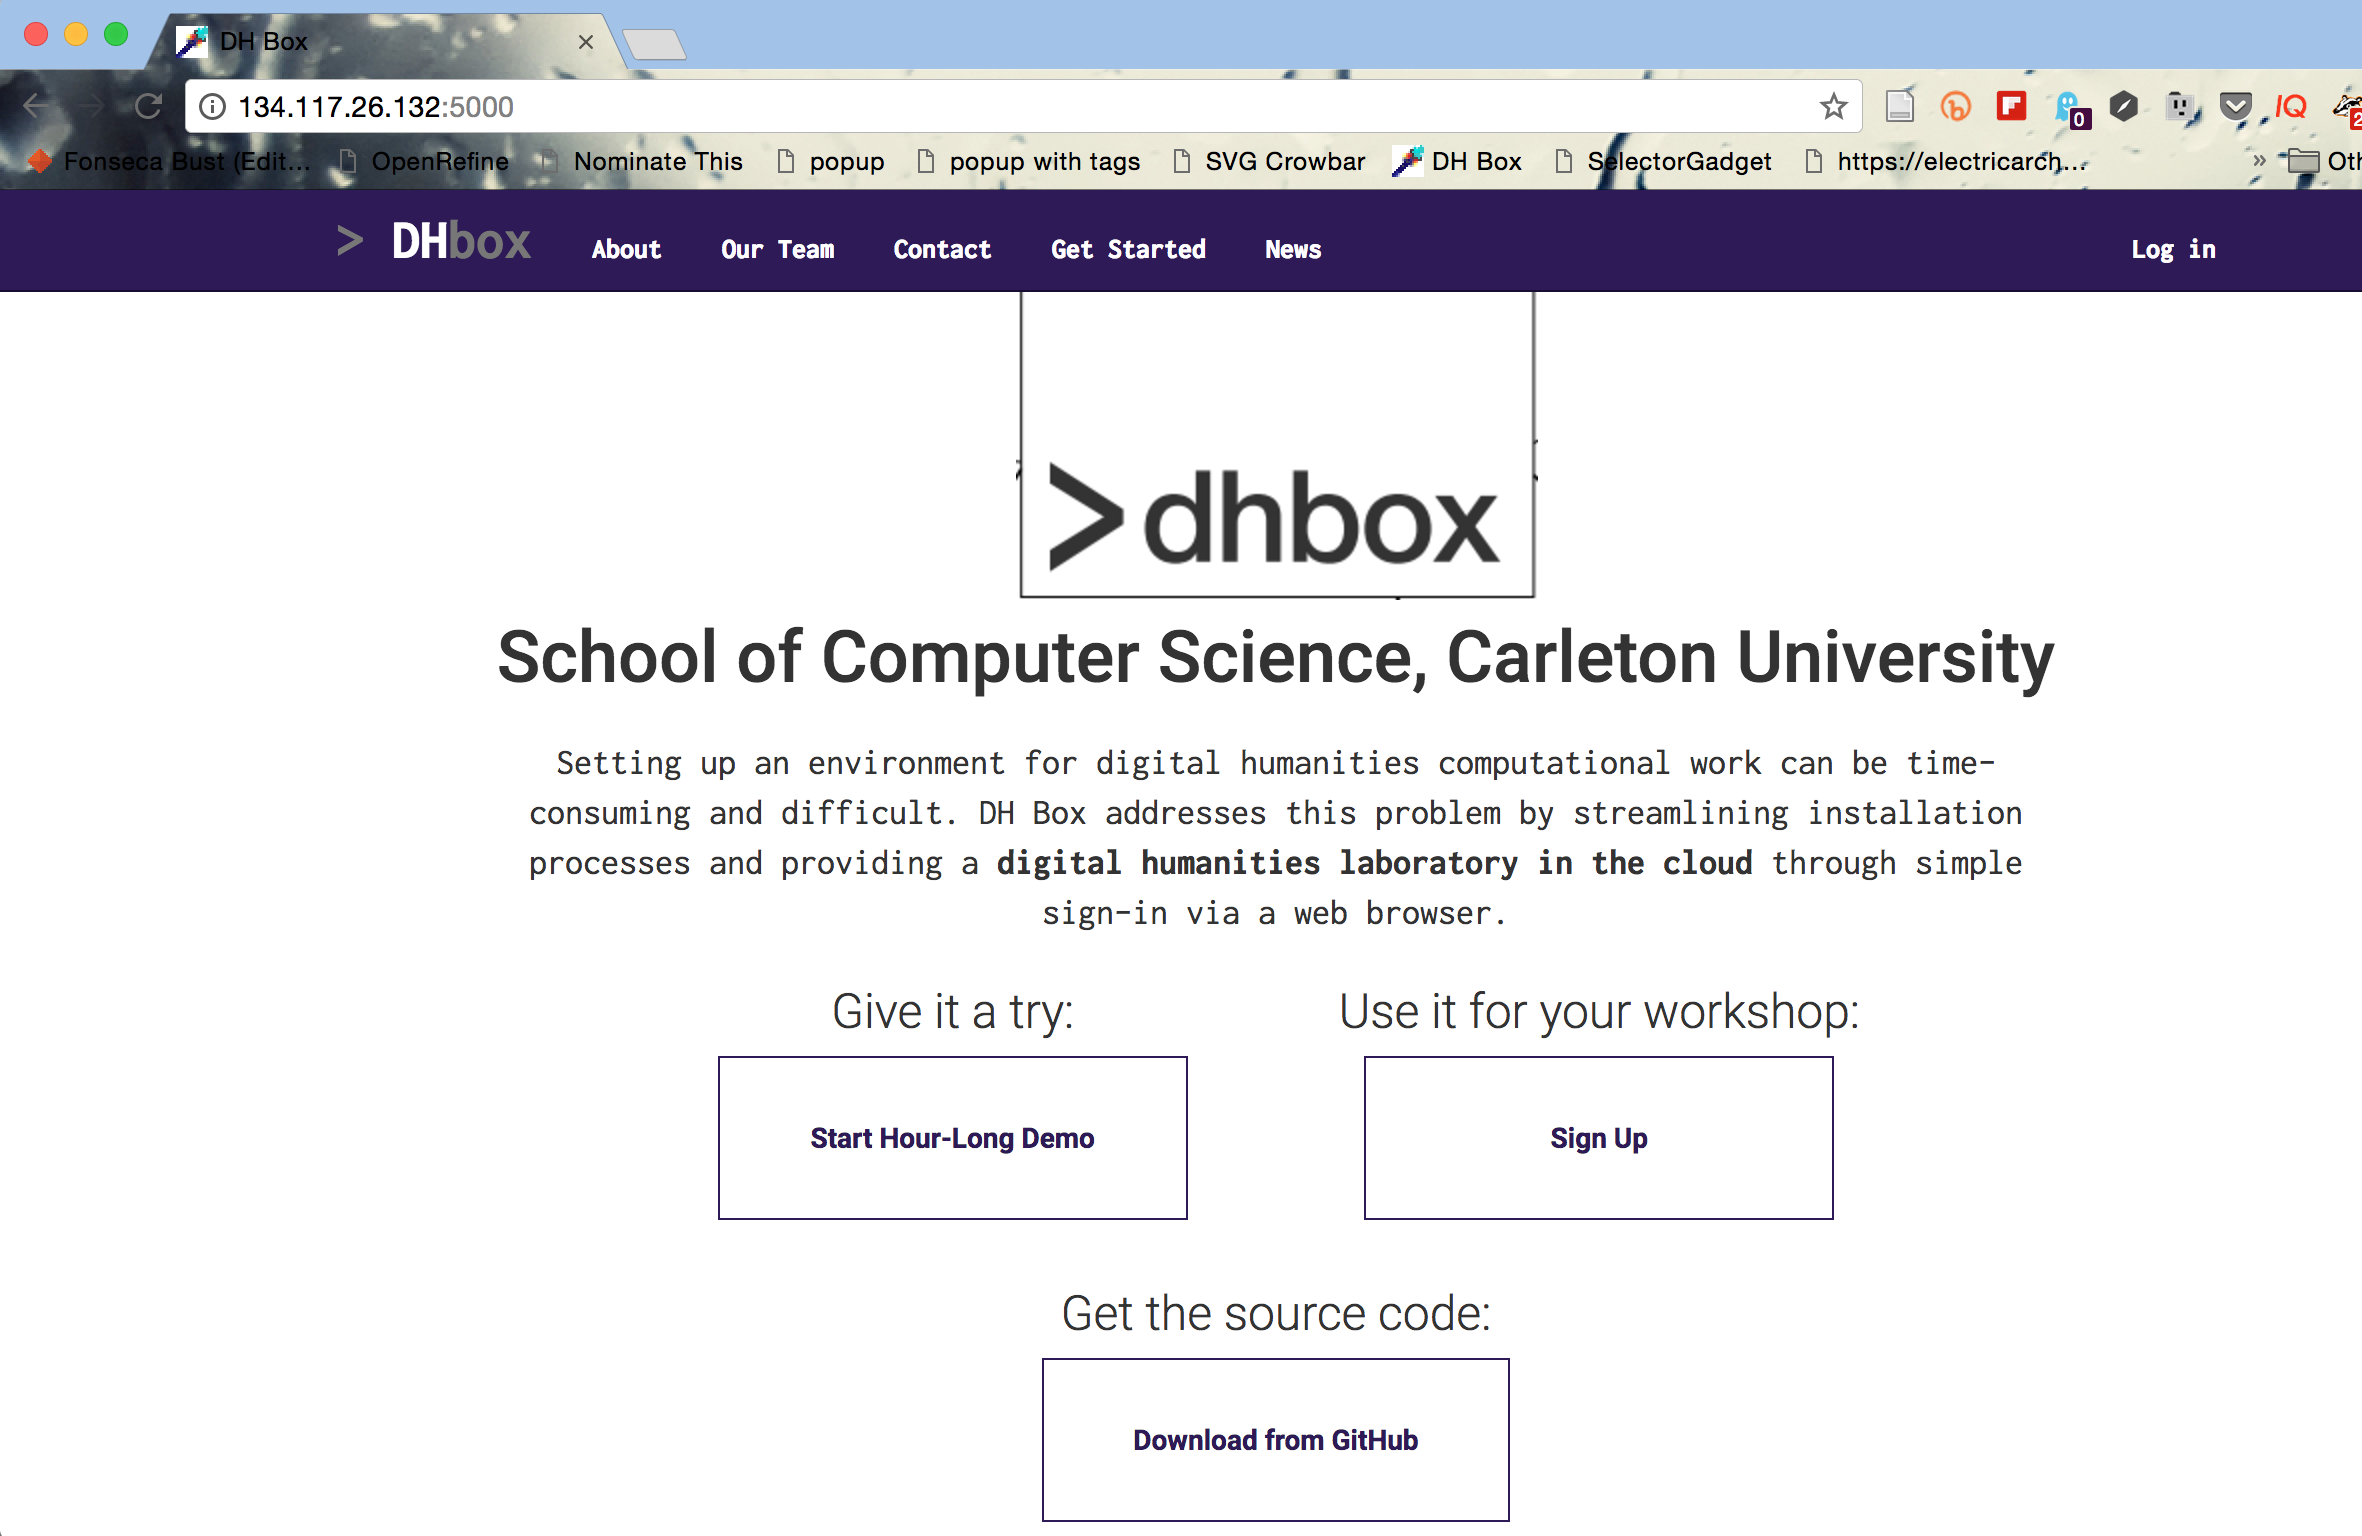2362x1536 pixels.
Task: Open the Privacy Badger extension
Action: click(x=2348, y=108)
